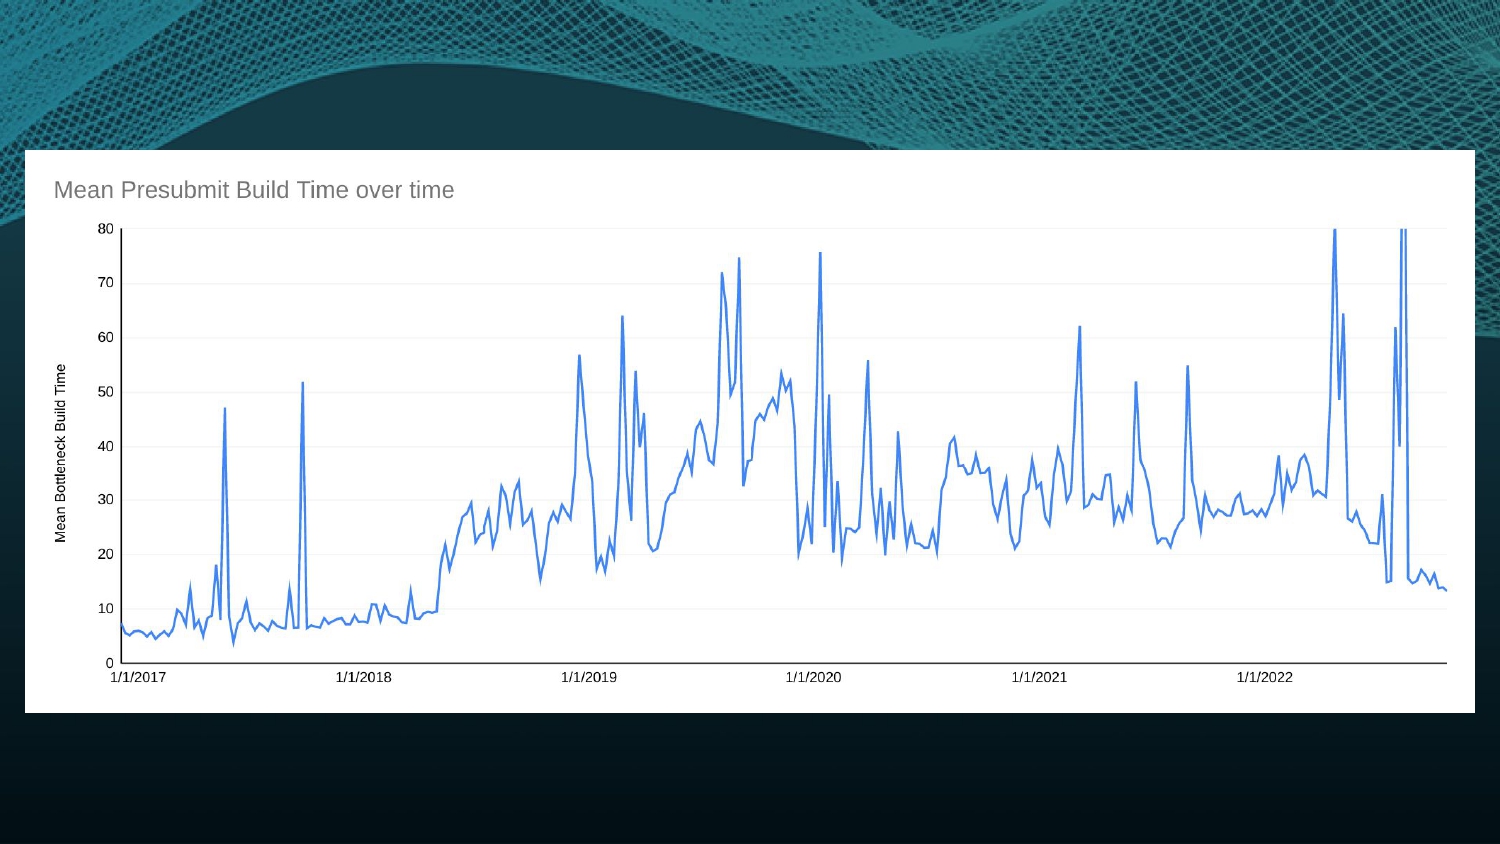Screen dimensions: 1500x844
Task: Click the y-axis value 50
Action: point(106,392)
